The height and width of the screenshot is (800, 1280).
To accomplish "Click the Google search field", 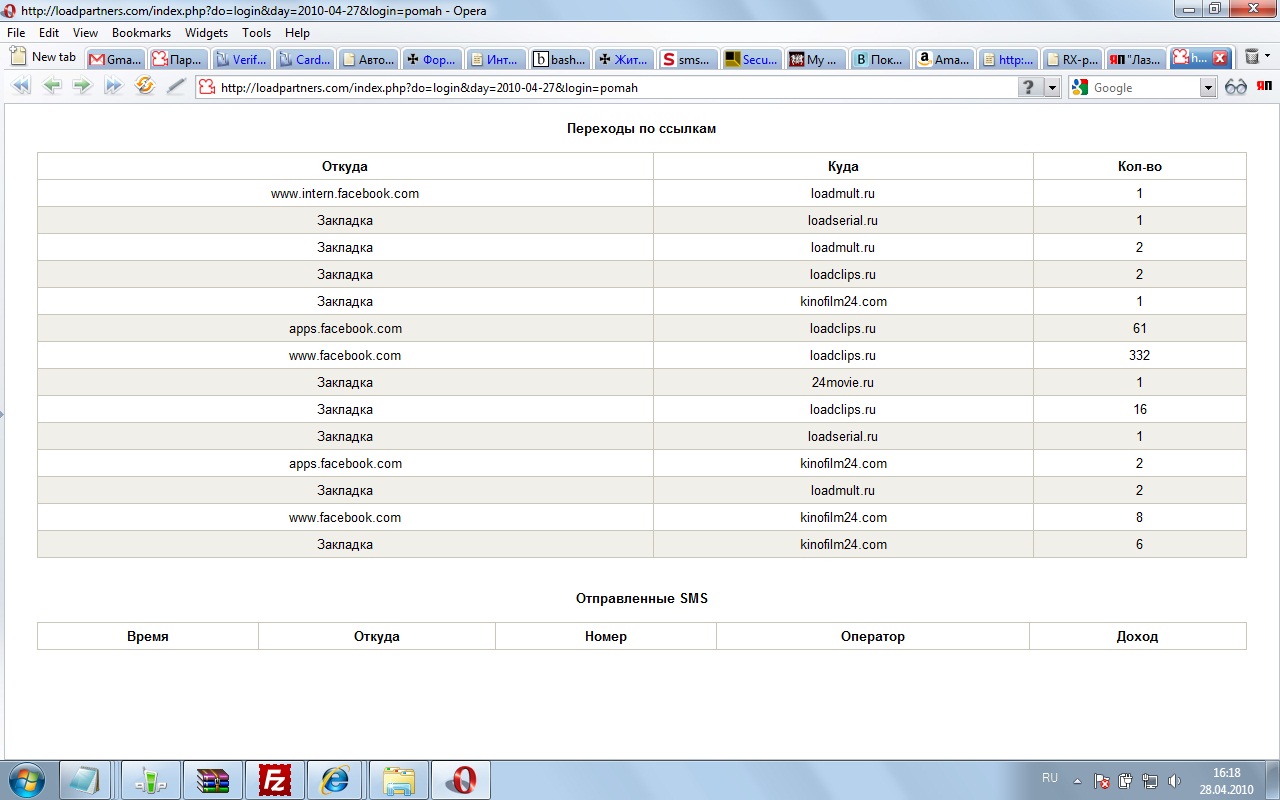I will pyautogui.click(x=1144, y=88).
